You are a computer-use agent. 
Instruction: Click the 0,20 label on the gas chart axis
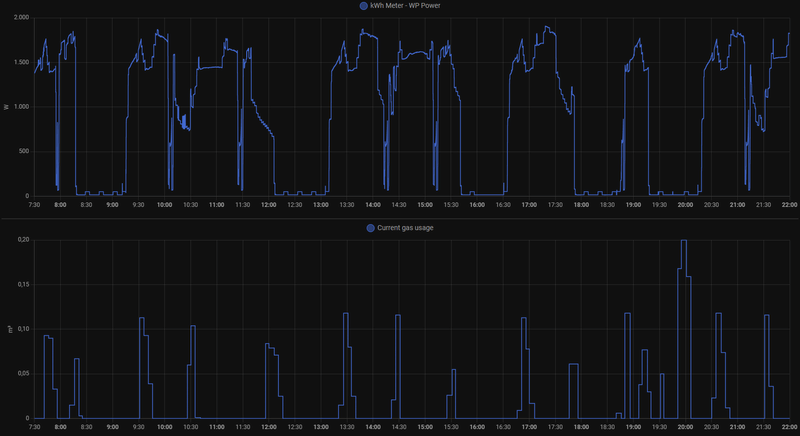(x=23, y=240)
